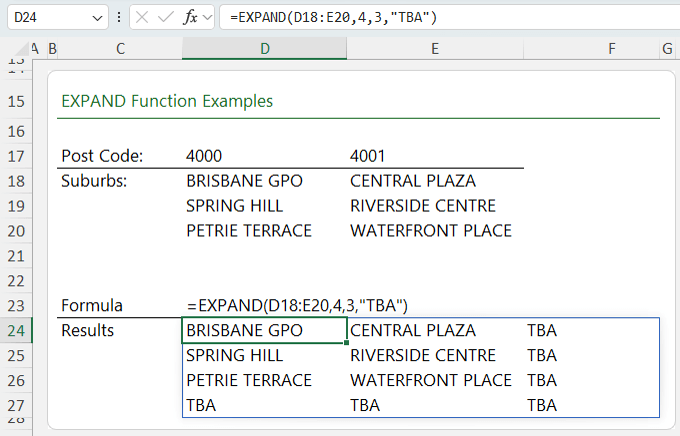This screenshot has height=436, width=680.
Task: Select CENTRAL PLAZA in results row 24
Action: pos(413,331)
